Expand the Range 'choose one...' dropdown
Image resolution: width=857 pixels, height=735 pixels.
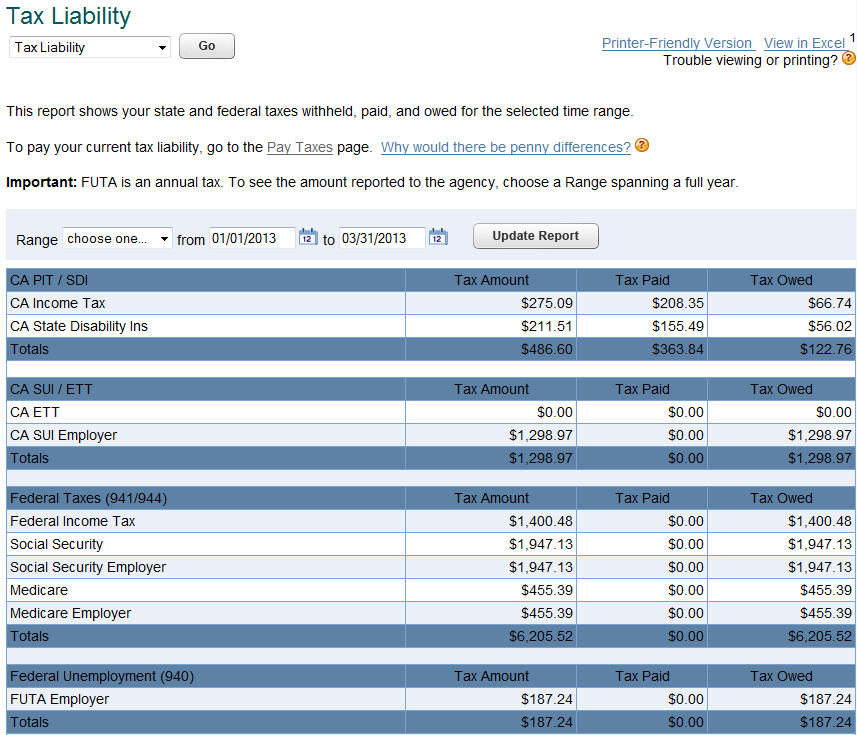click(x=116, y=238)
